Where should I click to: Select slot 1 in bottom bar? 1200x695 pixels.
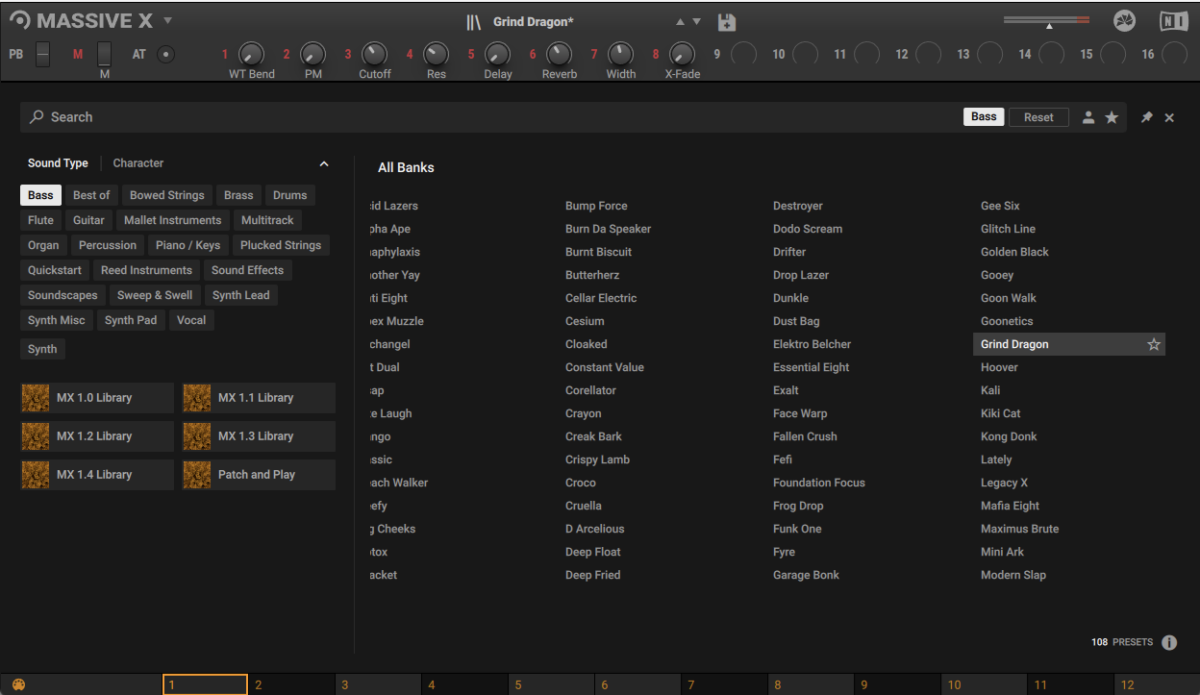(x=205, y=685)
